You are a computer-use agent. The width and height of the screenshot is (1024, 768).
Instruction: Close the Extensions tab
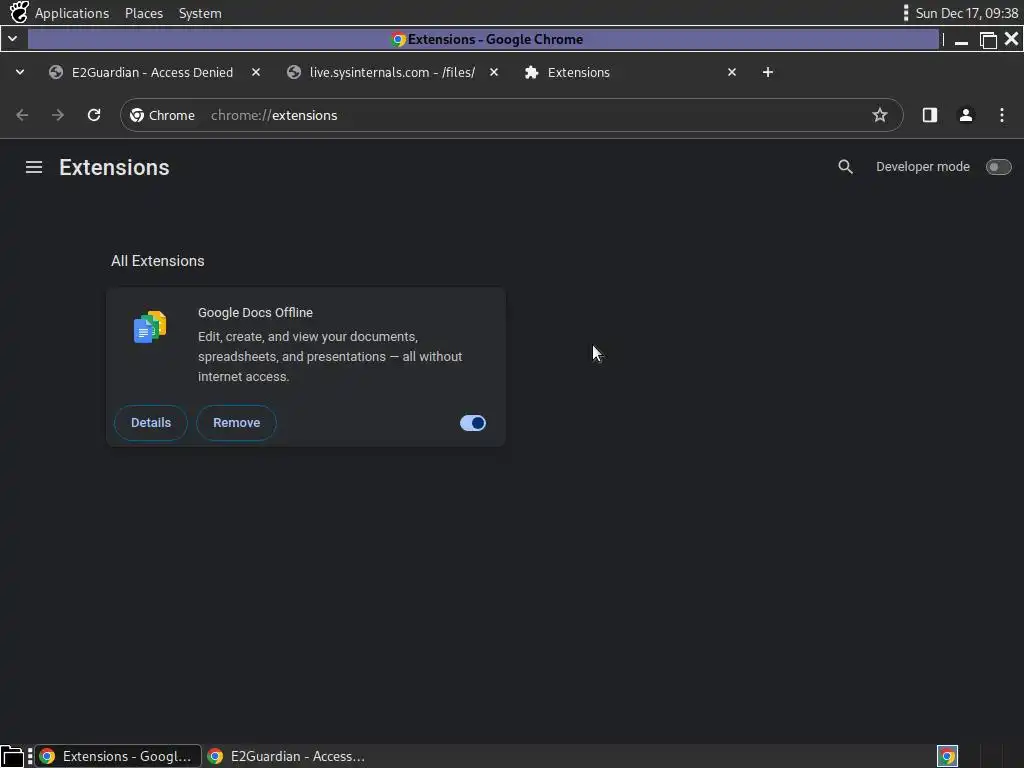coord(732,72)
